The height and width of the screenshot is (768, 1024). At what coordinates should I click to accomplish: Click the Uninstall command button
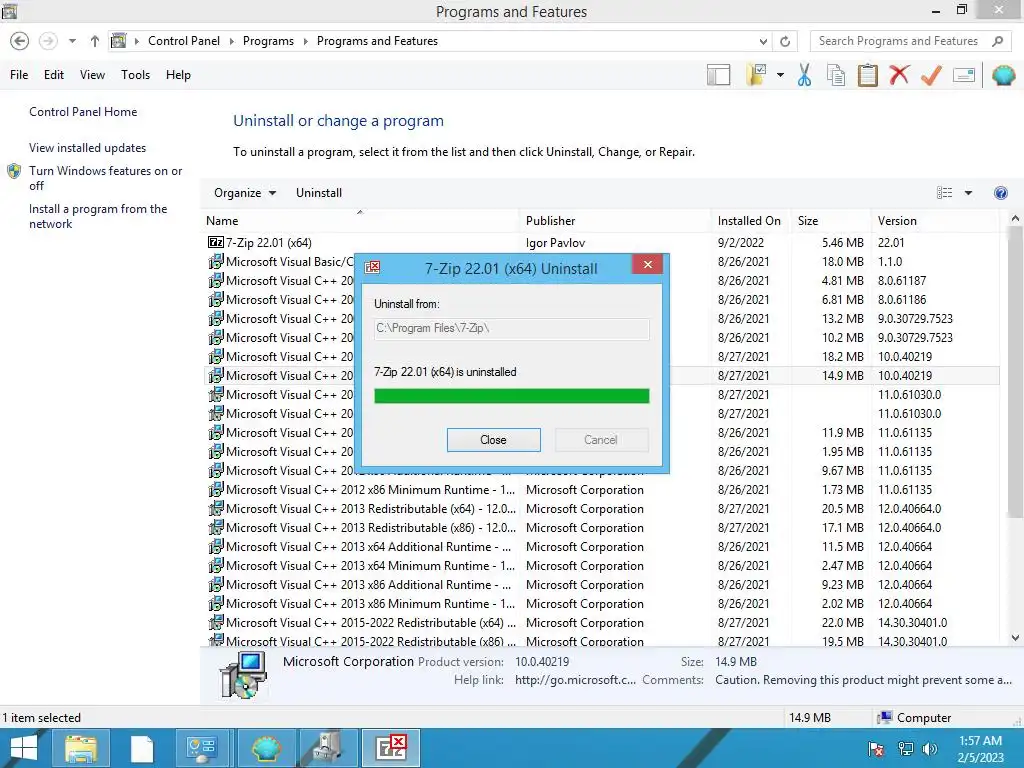pos(319,193)
